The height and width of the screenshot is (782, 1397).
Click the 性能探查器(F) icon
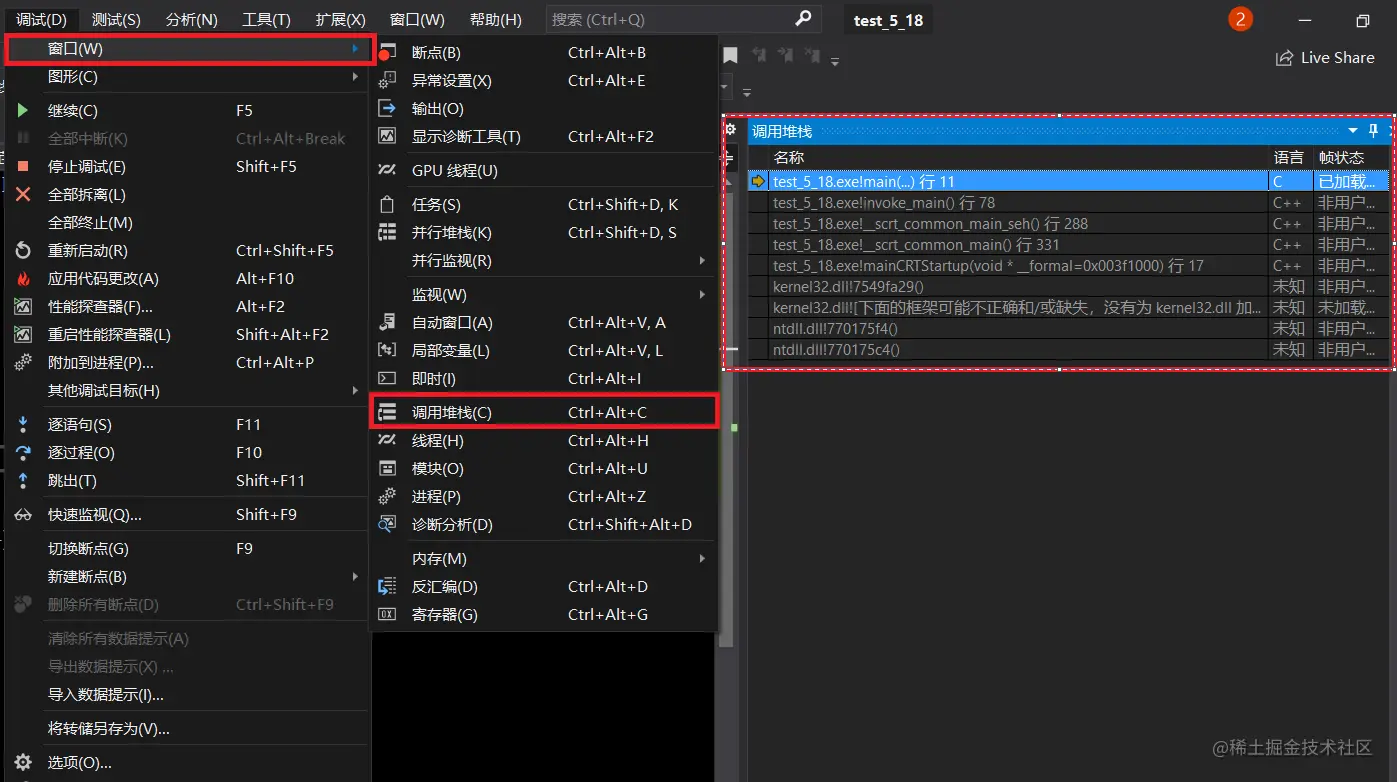pyautogui.click(x=23, y=307)
